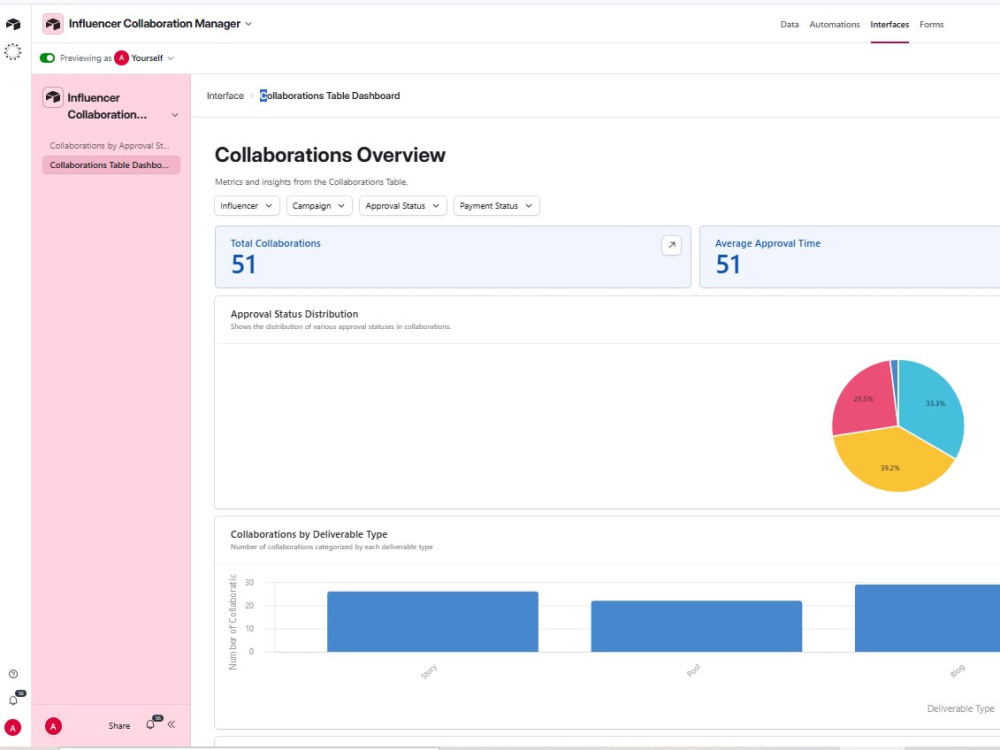
Task: Click the base icon beside Influencer Collaboration Manager
Action: click(53, 24)
